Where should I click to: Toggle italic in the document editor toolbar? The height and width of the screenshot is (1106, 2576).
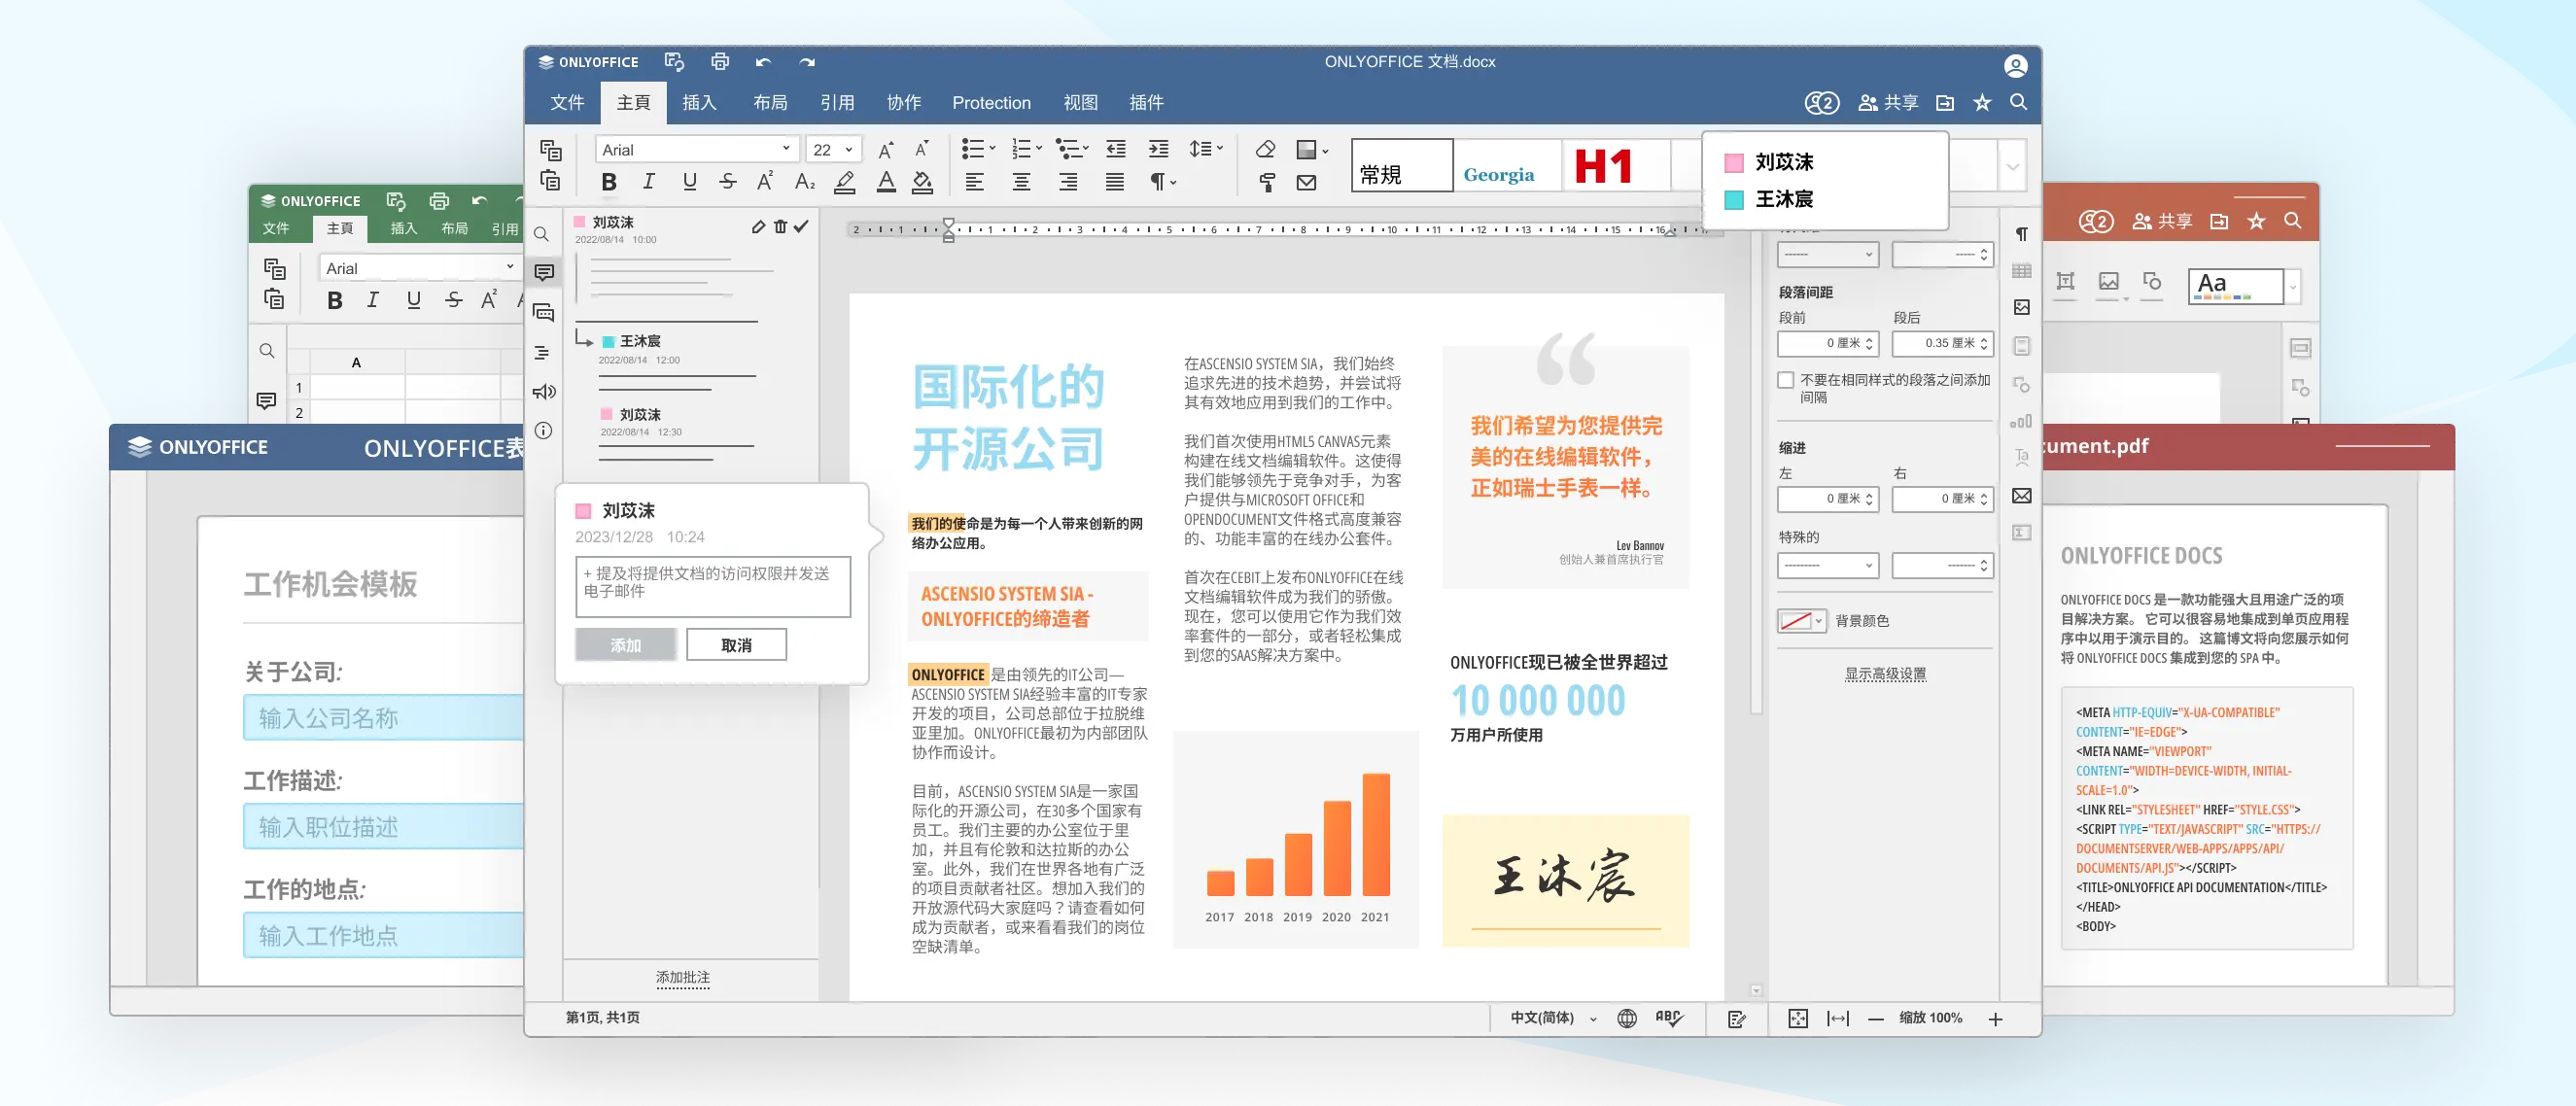[649, 182]
